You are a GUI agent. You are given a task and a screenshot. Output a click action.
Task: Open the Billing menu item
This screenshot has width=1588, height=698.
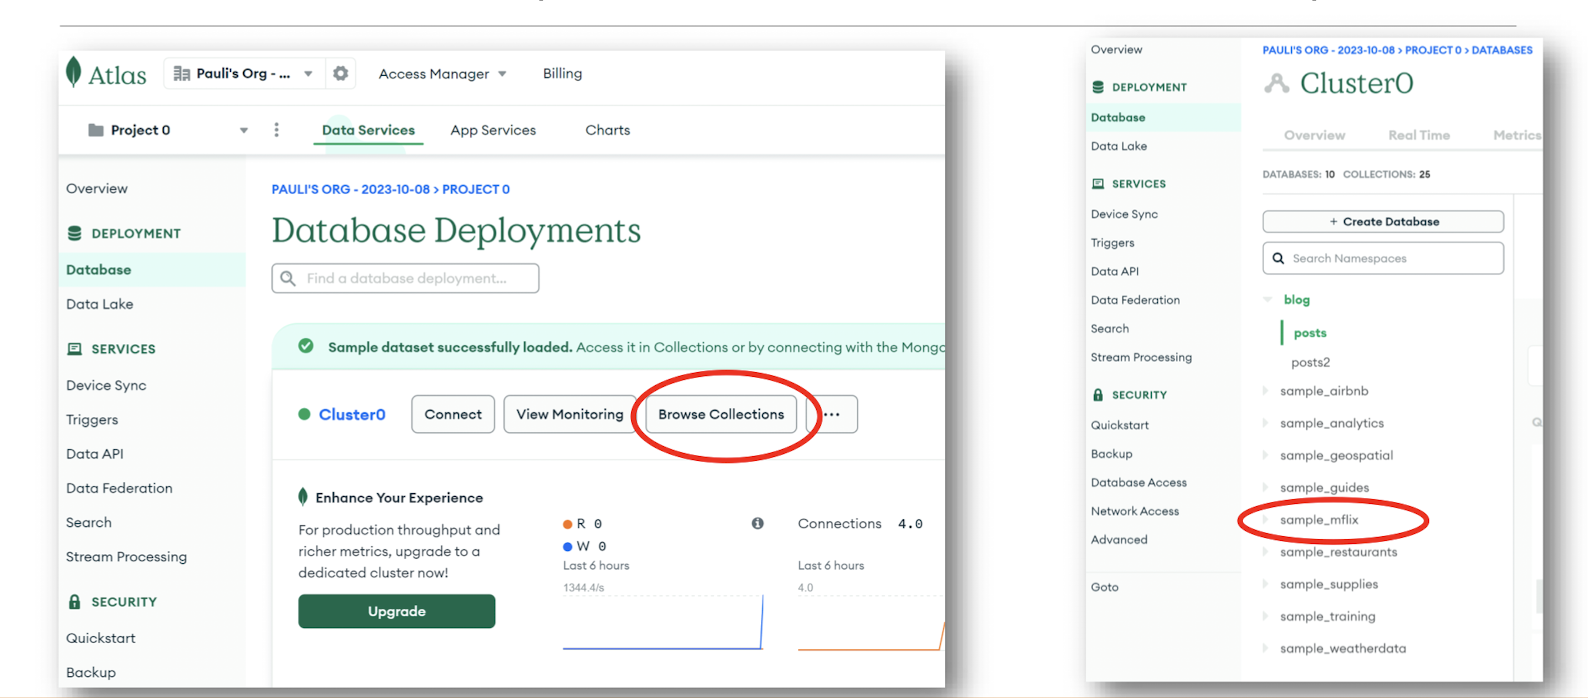tap(562, 74)
